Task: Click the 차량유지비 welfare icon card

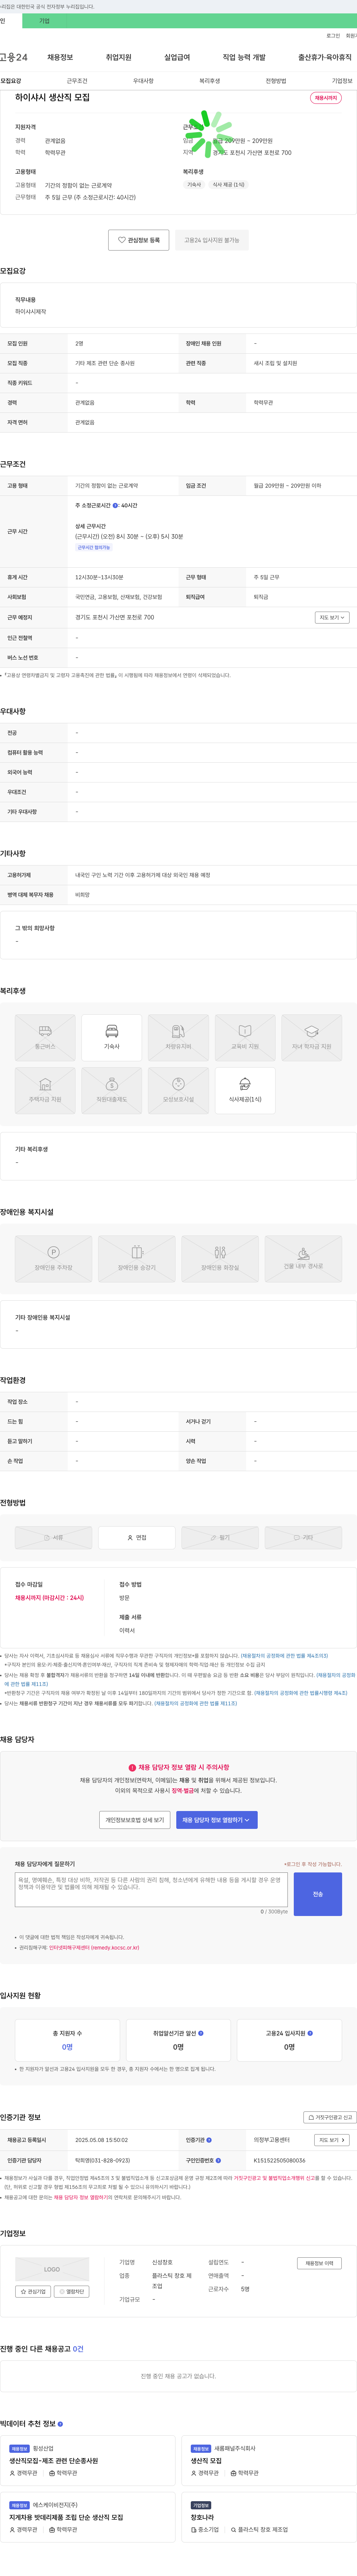Action: tap(178, 1037)
